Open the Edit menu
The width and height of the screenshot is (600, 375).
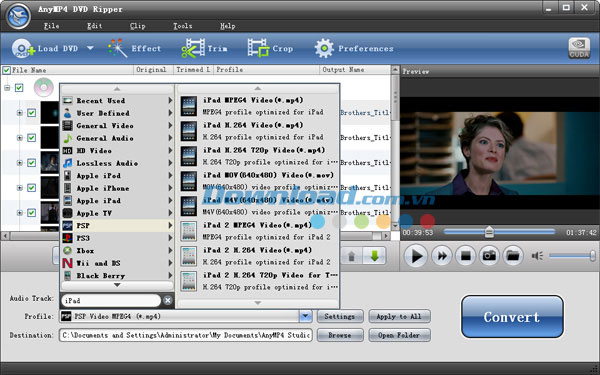coord(95,26)
